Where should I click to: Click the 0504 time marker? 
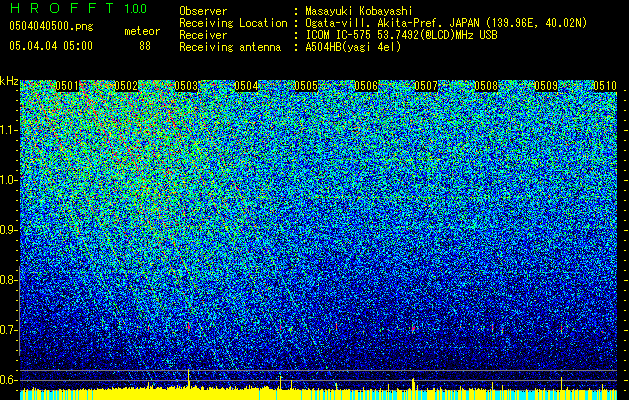tap(246, 86)
